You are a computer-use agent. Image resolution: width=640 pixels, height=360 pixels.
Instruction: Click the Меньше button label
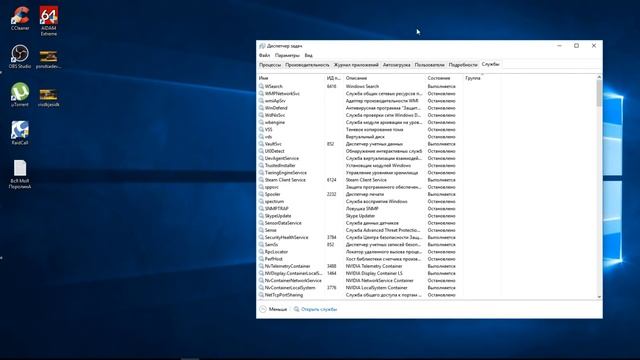(278, 309)
